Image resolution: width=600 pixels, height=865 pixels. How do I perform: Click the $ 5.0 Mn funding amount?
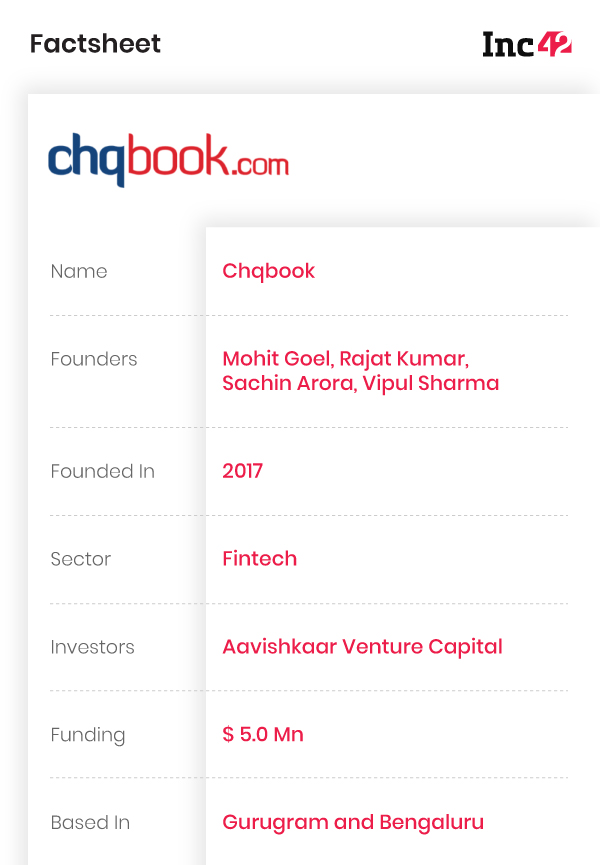(x=263, y=735)
